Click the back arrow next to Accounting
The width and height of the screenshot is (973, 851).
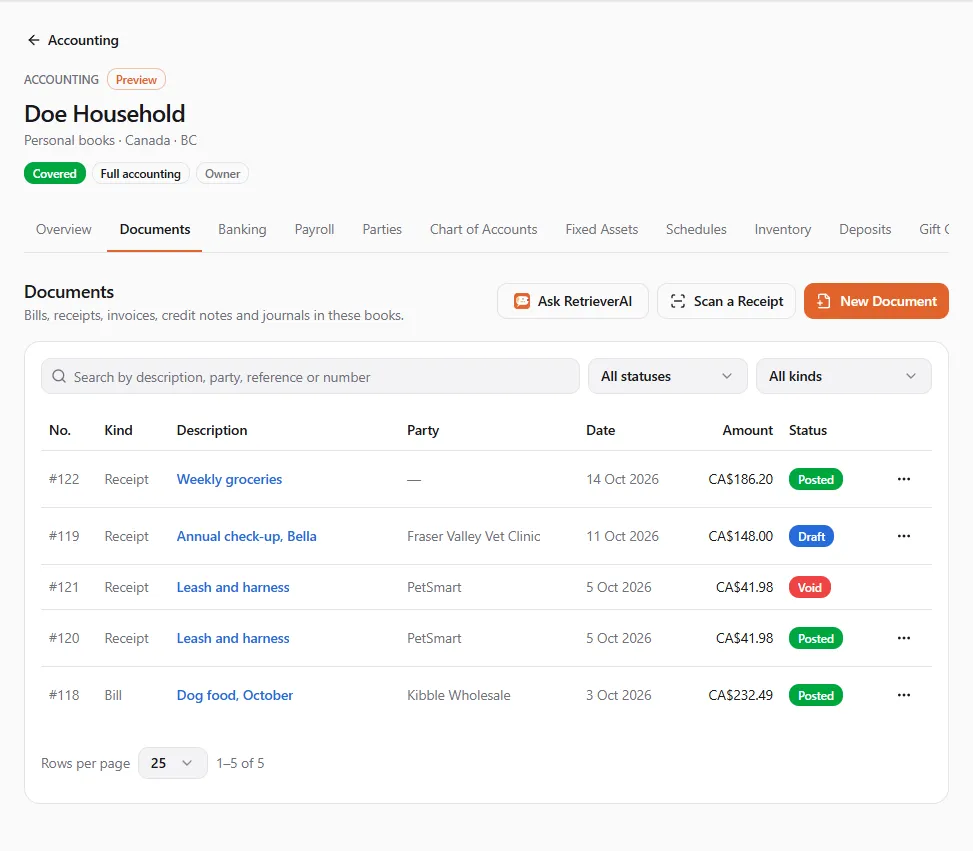coord(34,40)
